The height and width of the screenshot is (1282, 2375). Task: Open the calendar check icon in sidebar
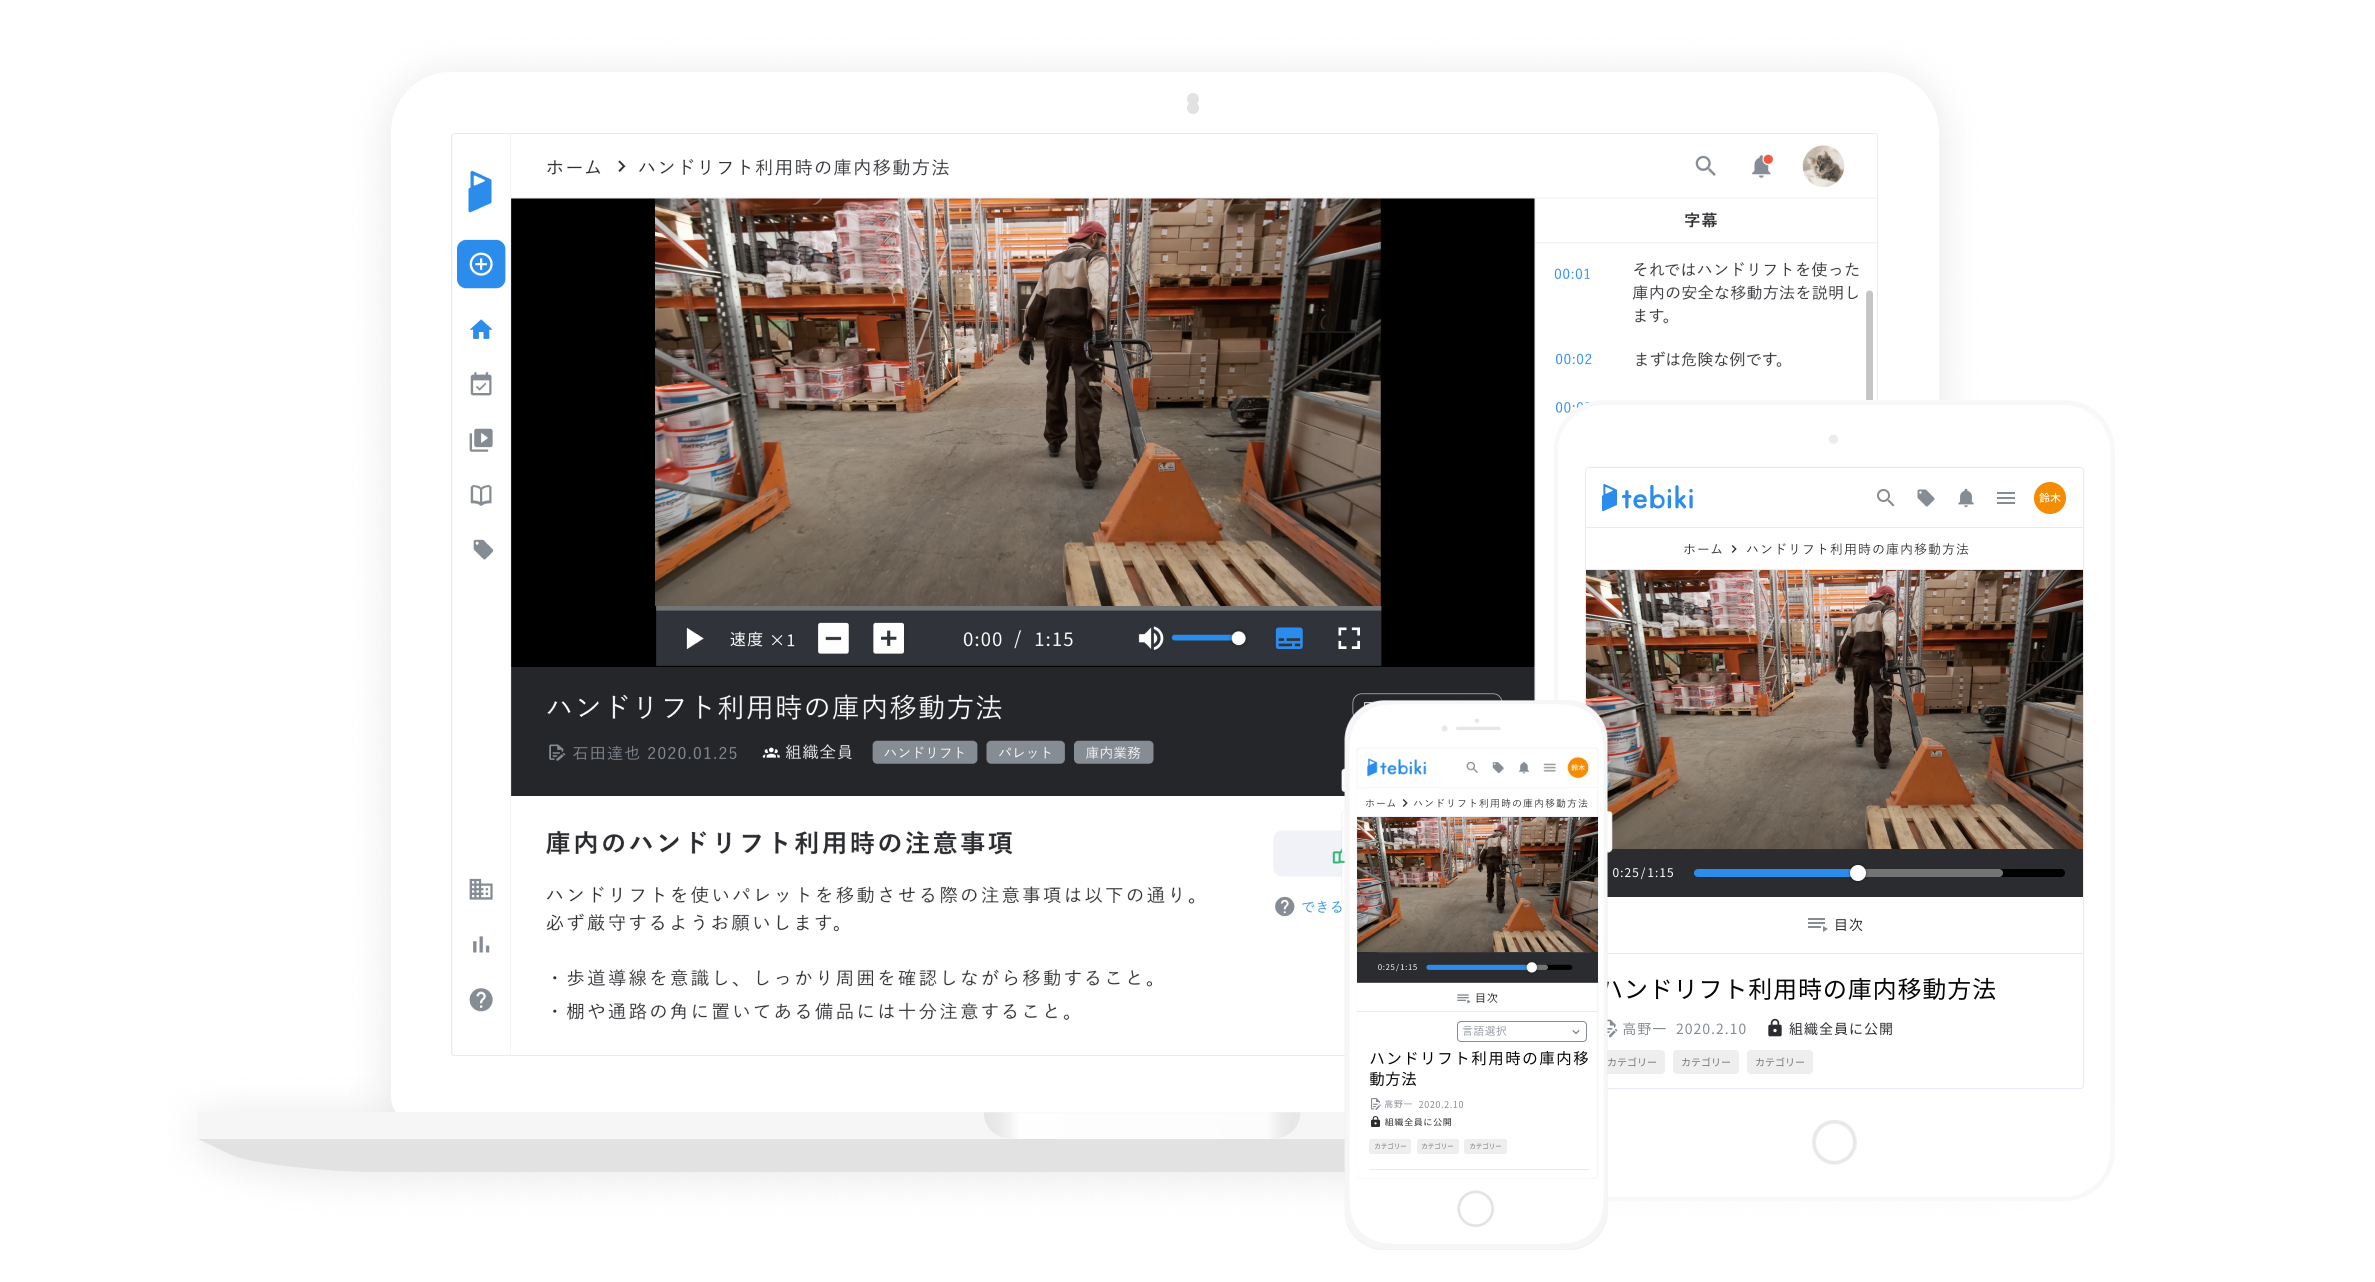[481, 384]
